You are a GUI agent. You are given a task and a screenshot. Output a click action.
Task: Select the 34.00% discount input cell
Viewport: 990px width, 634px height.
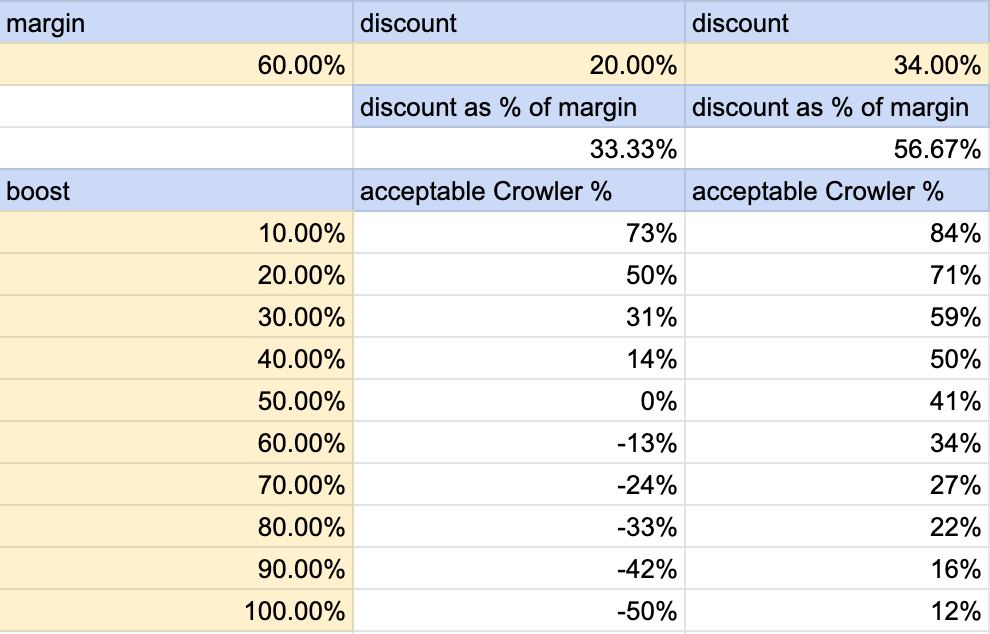(837, 65)
